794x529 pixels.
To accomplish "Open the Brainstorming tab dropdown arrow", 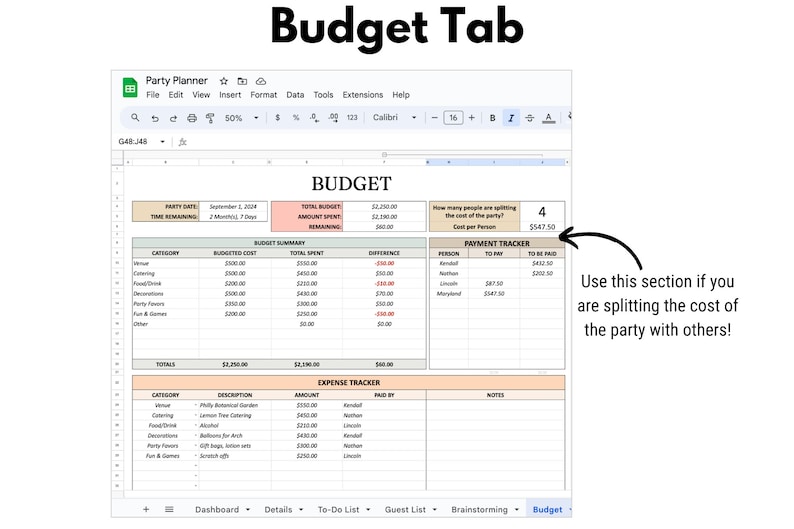I will (x=517, y=510).
